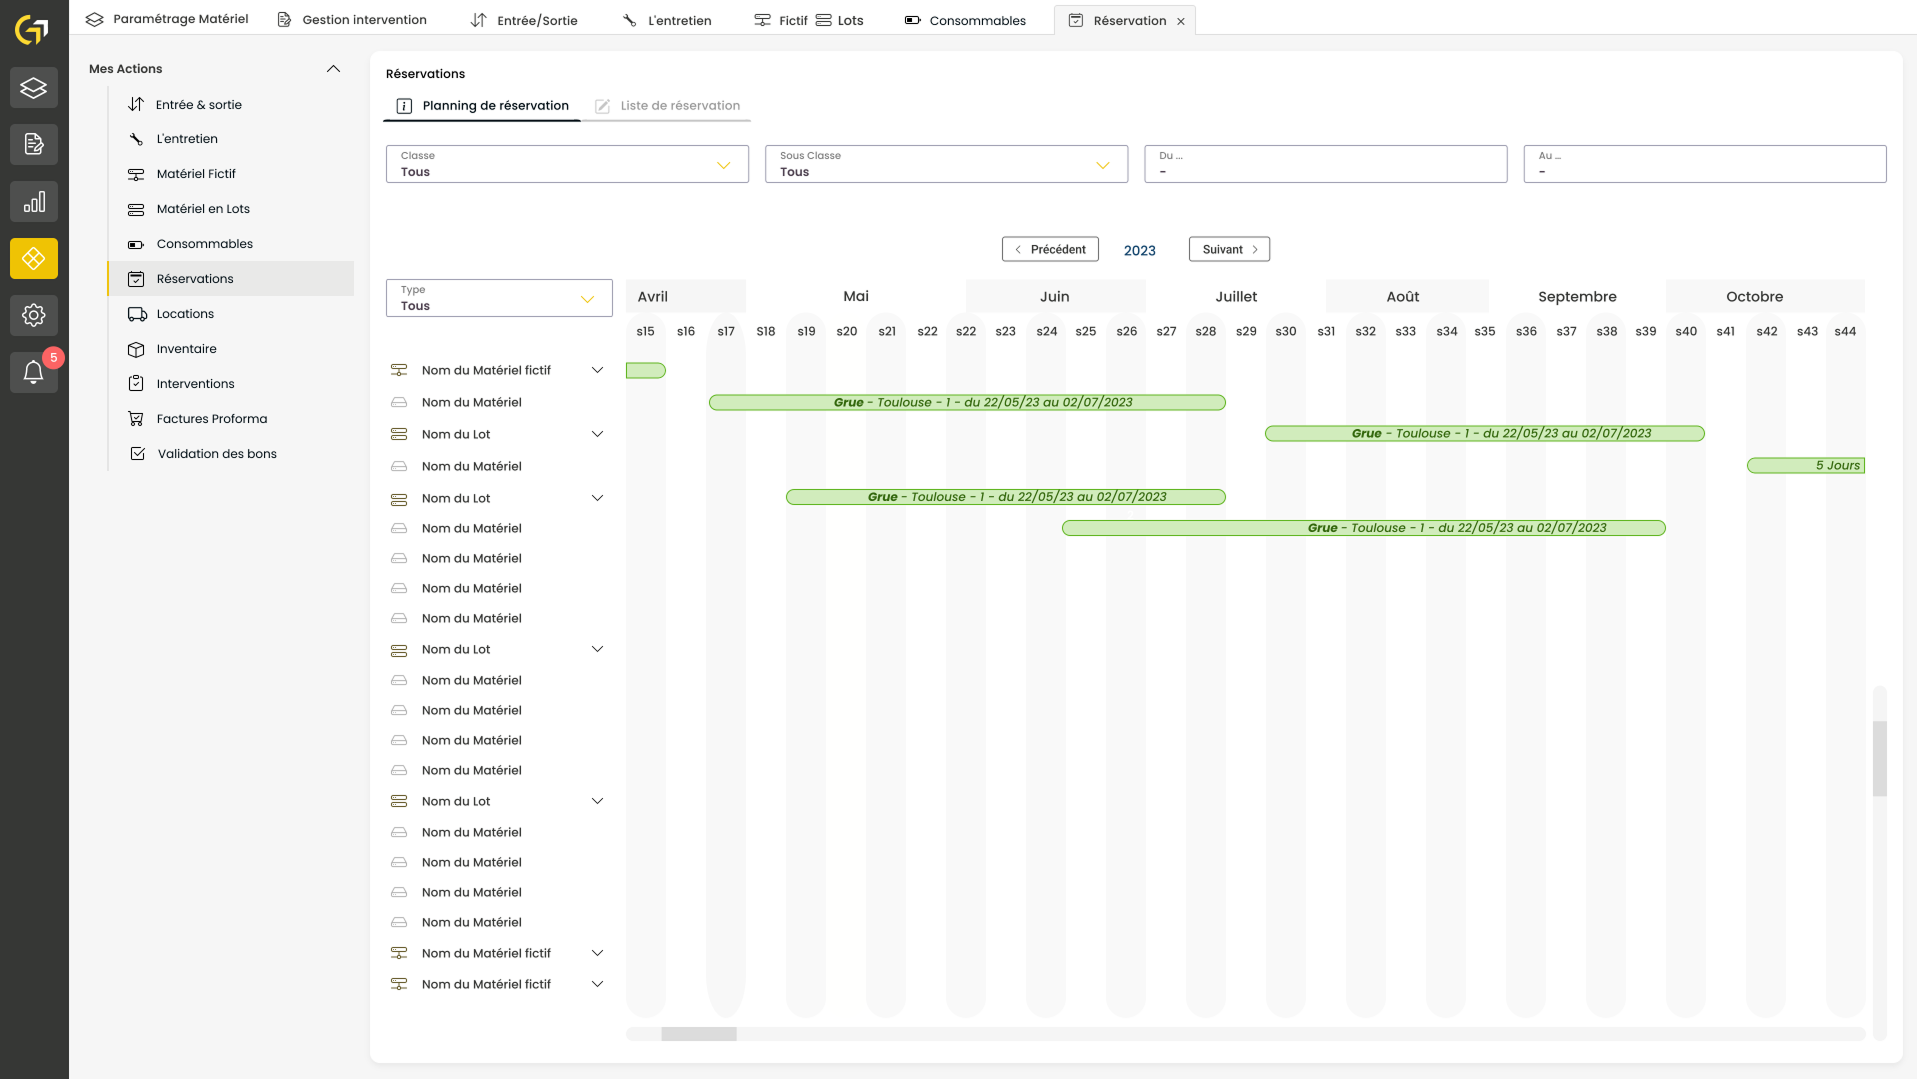Open the document edit sidebar icon
The width and height of the screenshot is (1917, 1079).
tap(34, 145)
